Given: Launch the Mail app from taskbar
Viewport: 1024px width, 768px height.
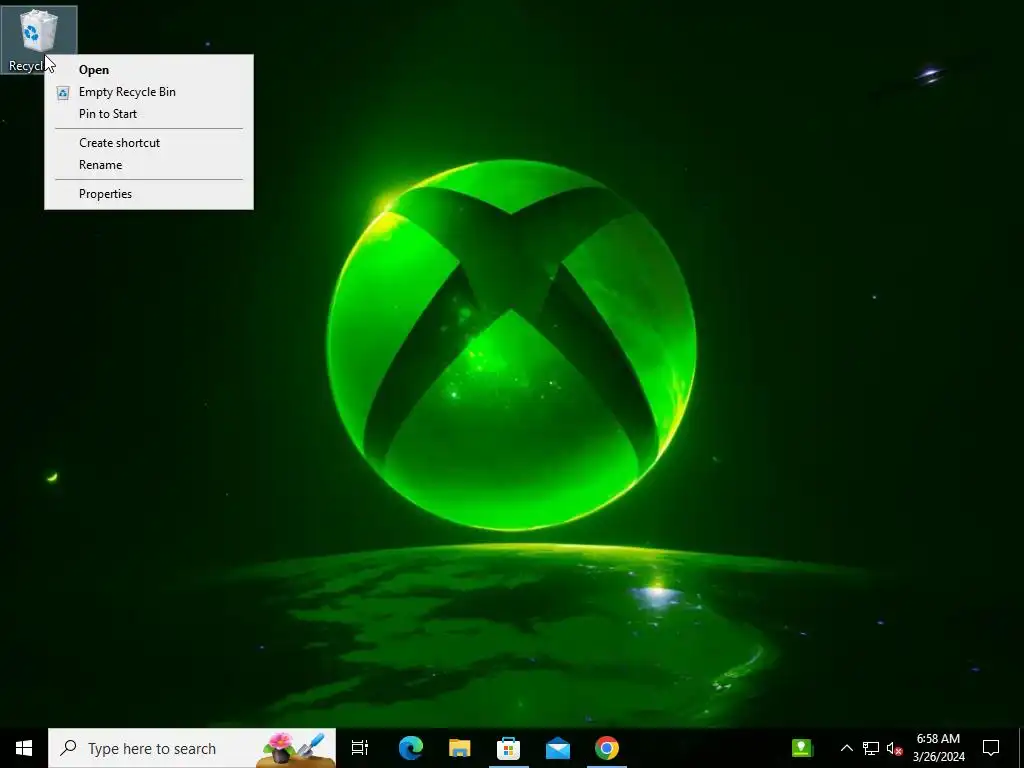Looking at the screenshot, I should 558,748.
